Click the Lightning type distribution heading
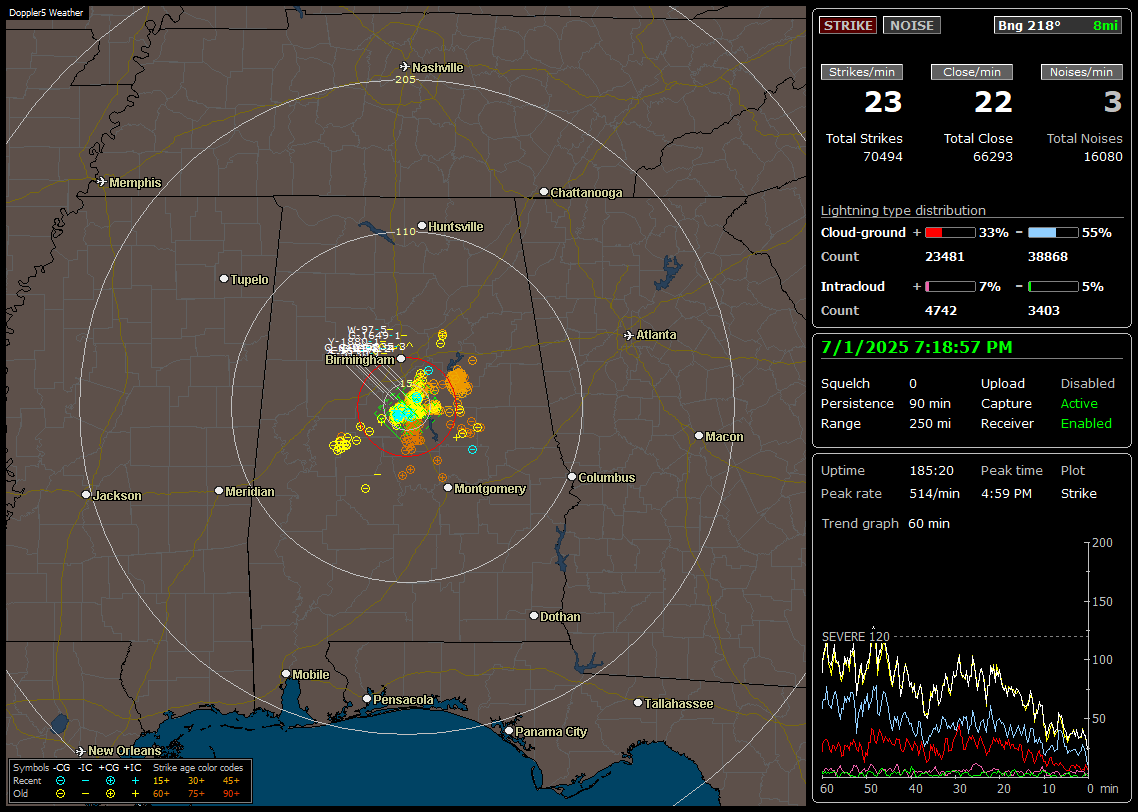 [903, 210]
